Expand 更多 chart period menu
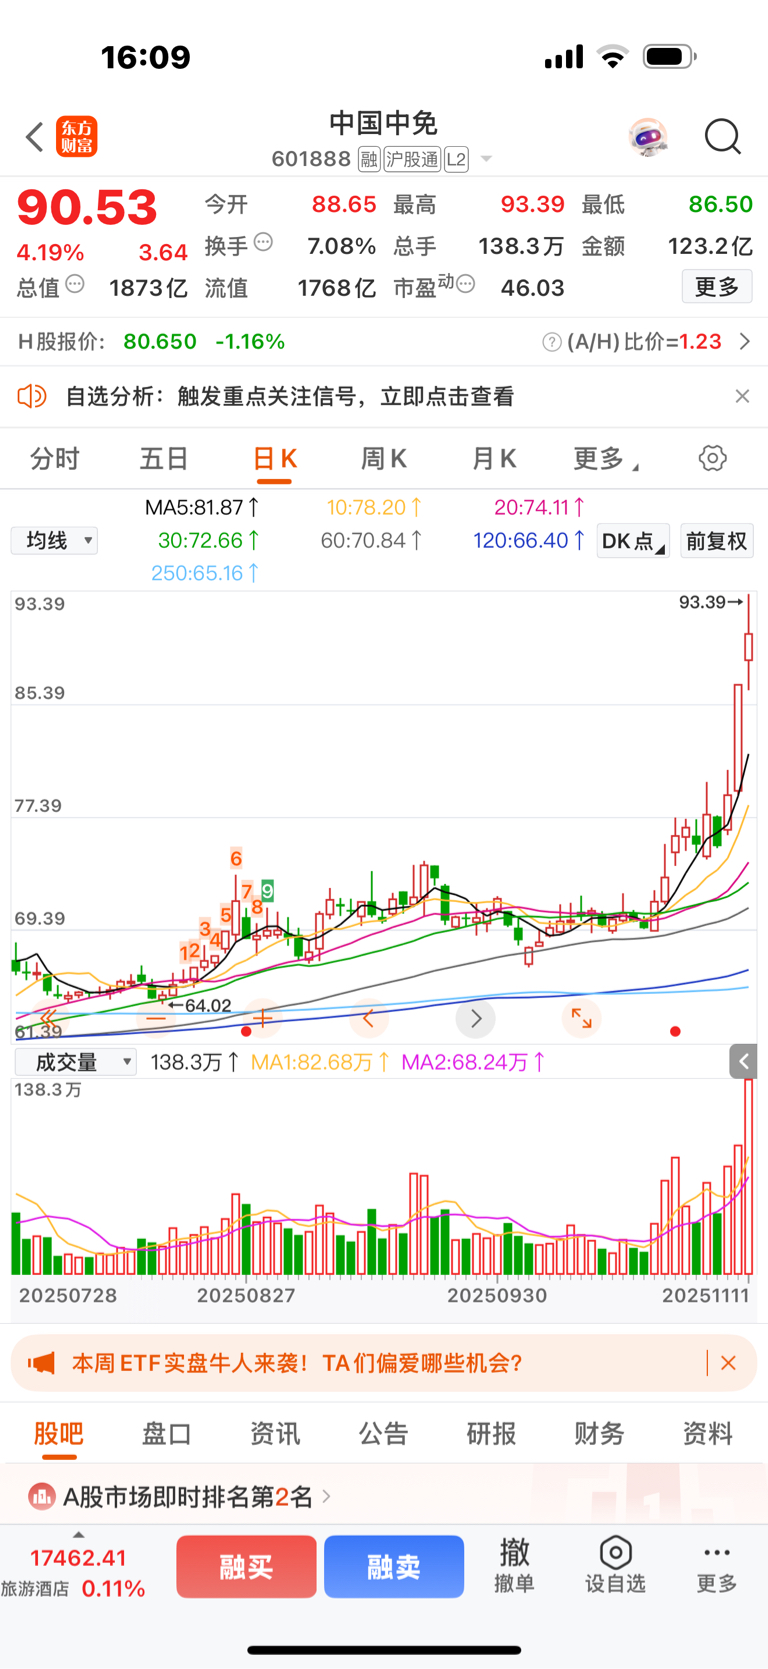The width and height of the screenshot is (768, 1669). click(605, 459)
